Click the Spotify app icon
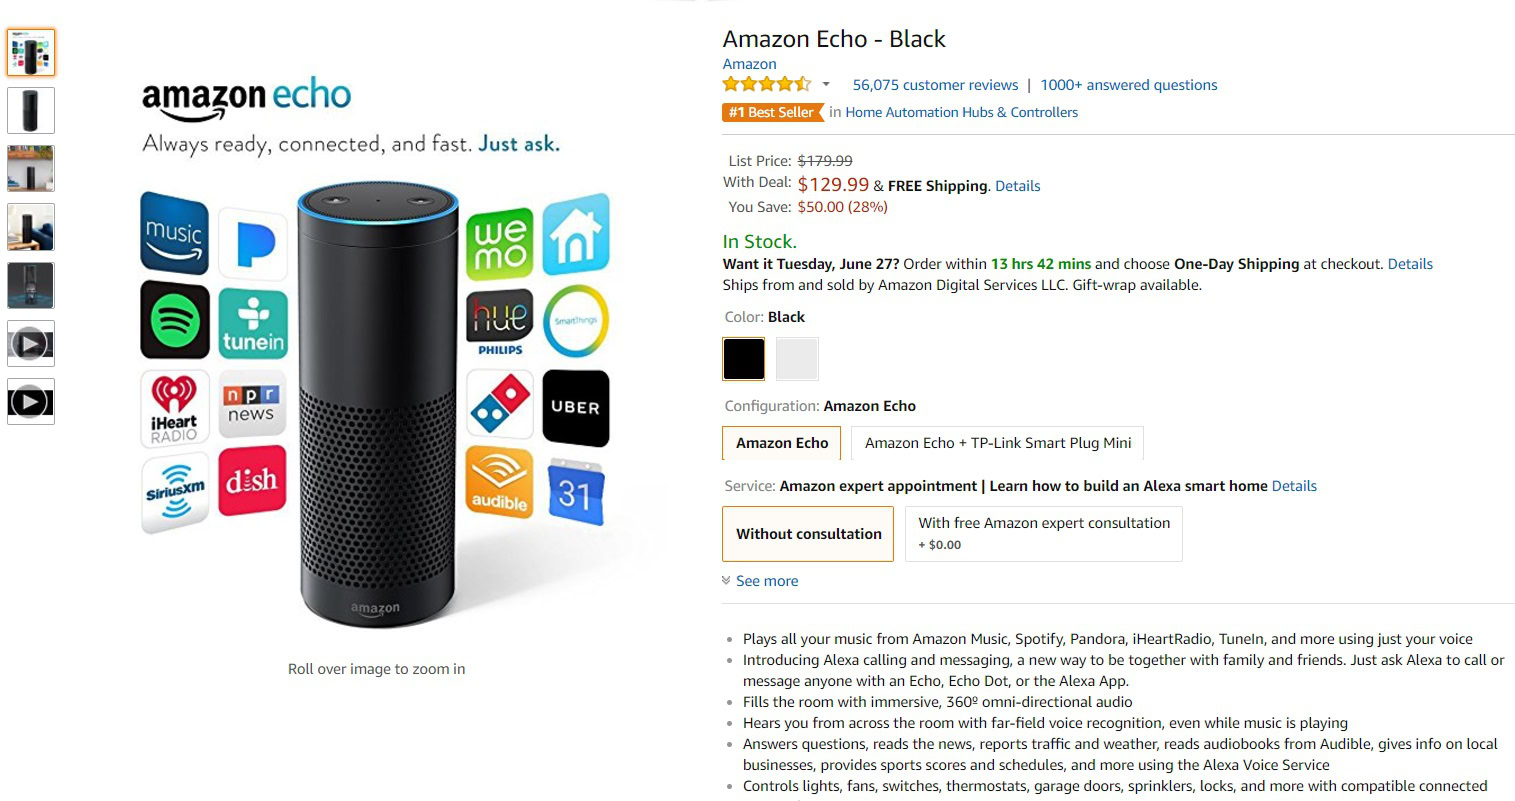Image resolution: width=1515 pixels, height=801 pixels. pos(175,320)
